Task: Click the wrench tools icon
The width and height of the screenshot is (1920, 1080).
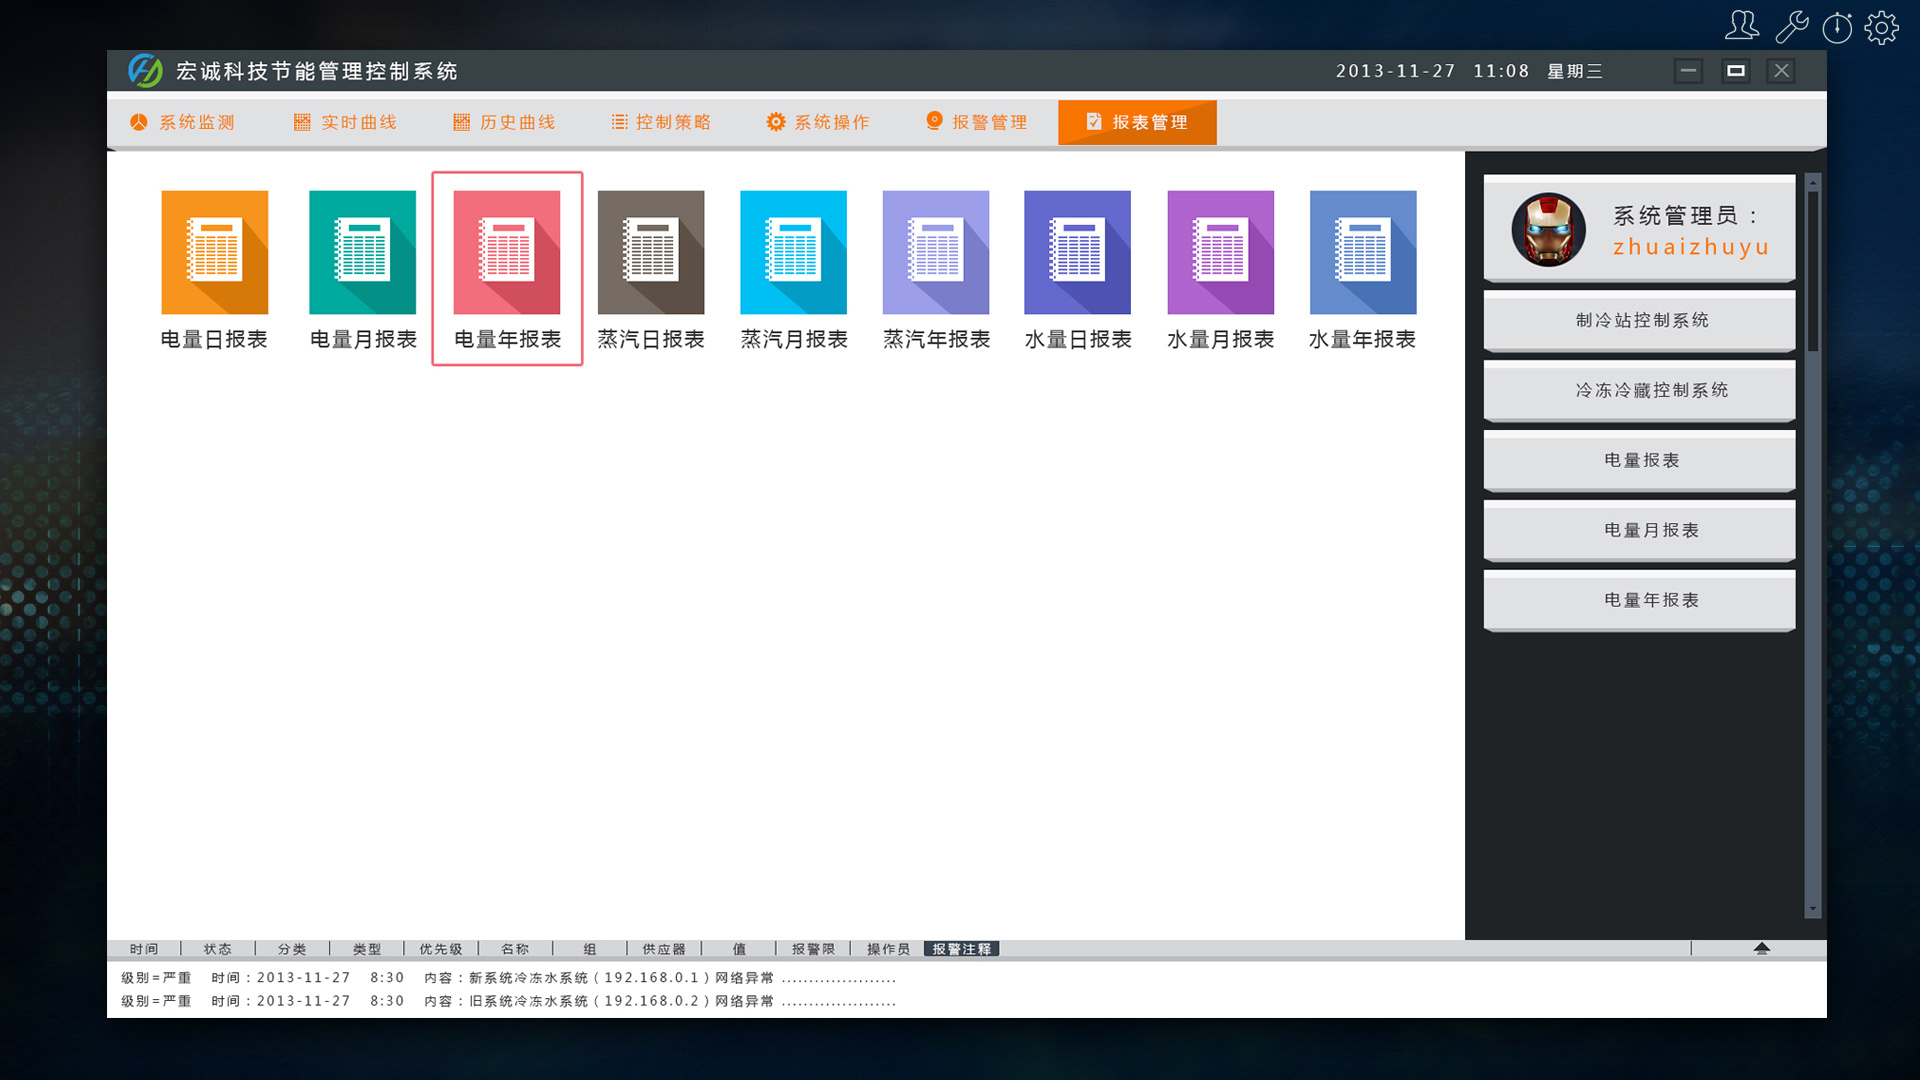Action: [1791, 27]
